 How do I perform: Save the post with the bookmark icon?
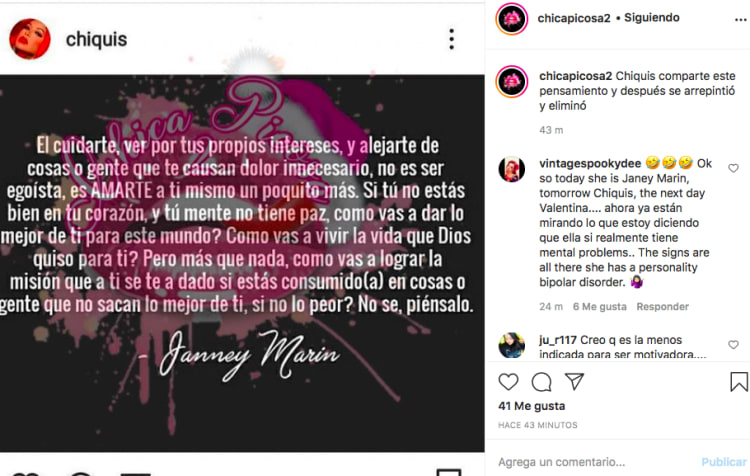click(x=739, y=382)
